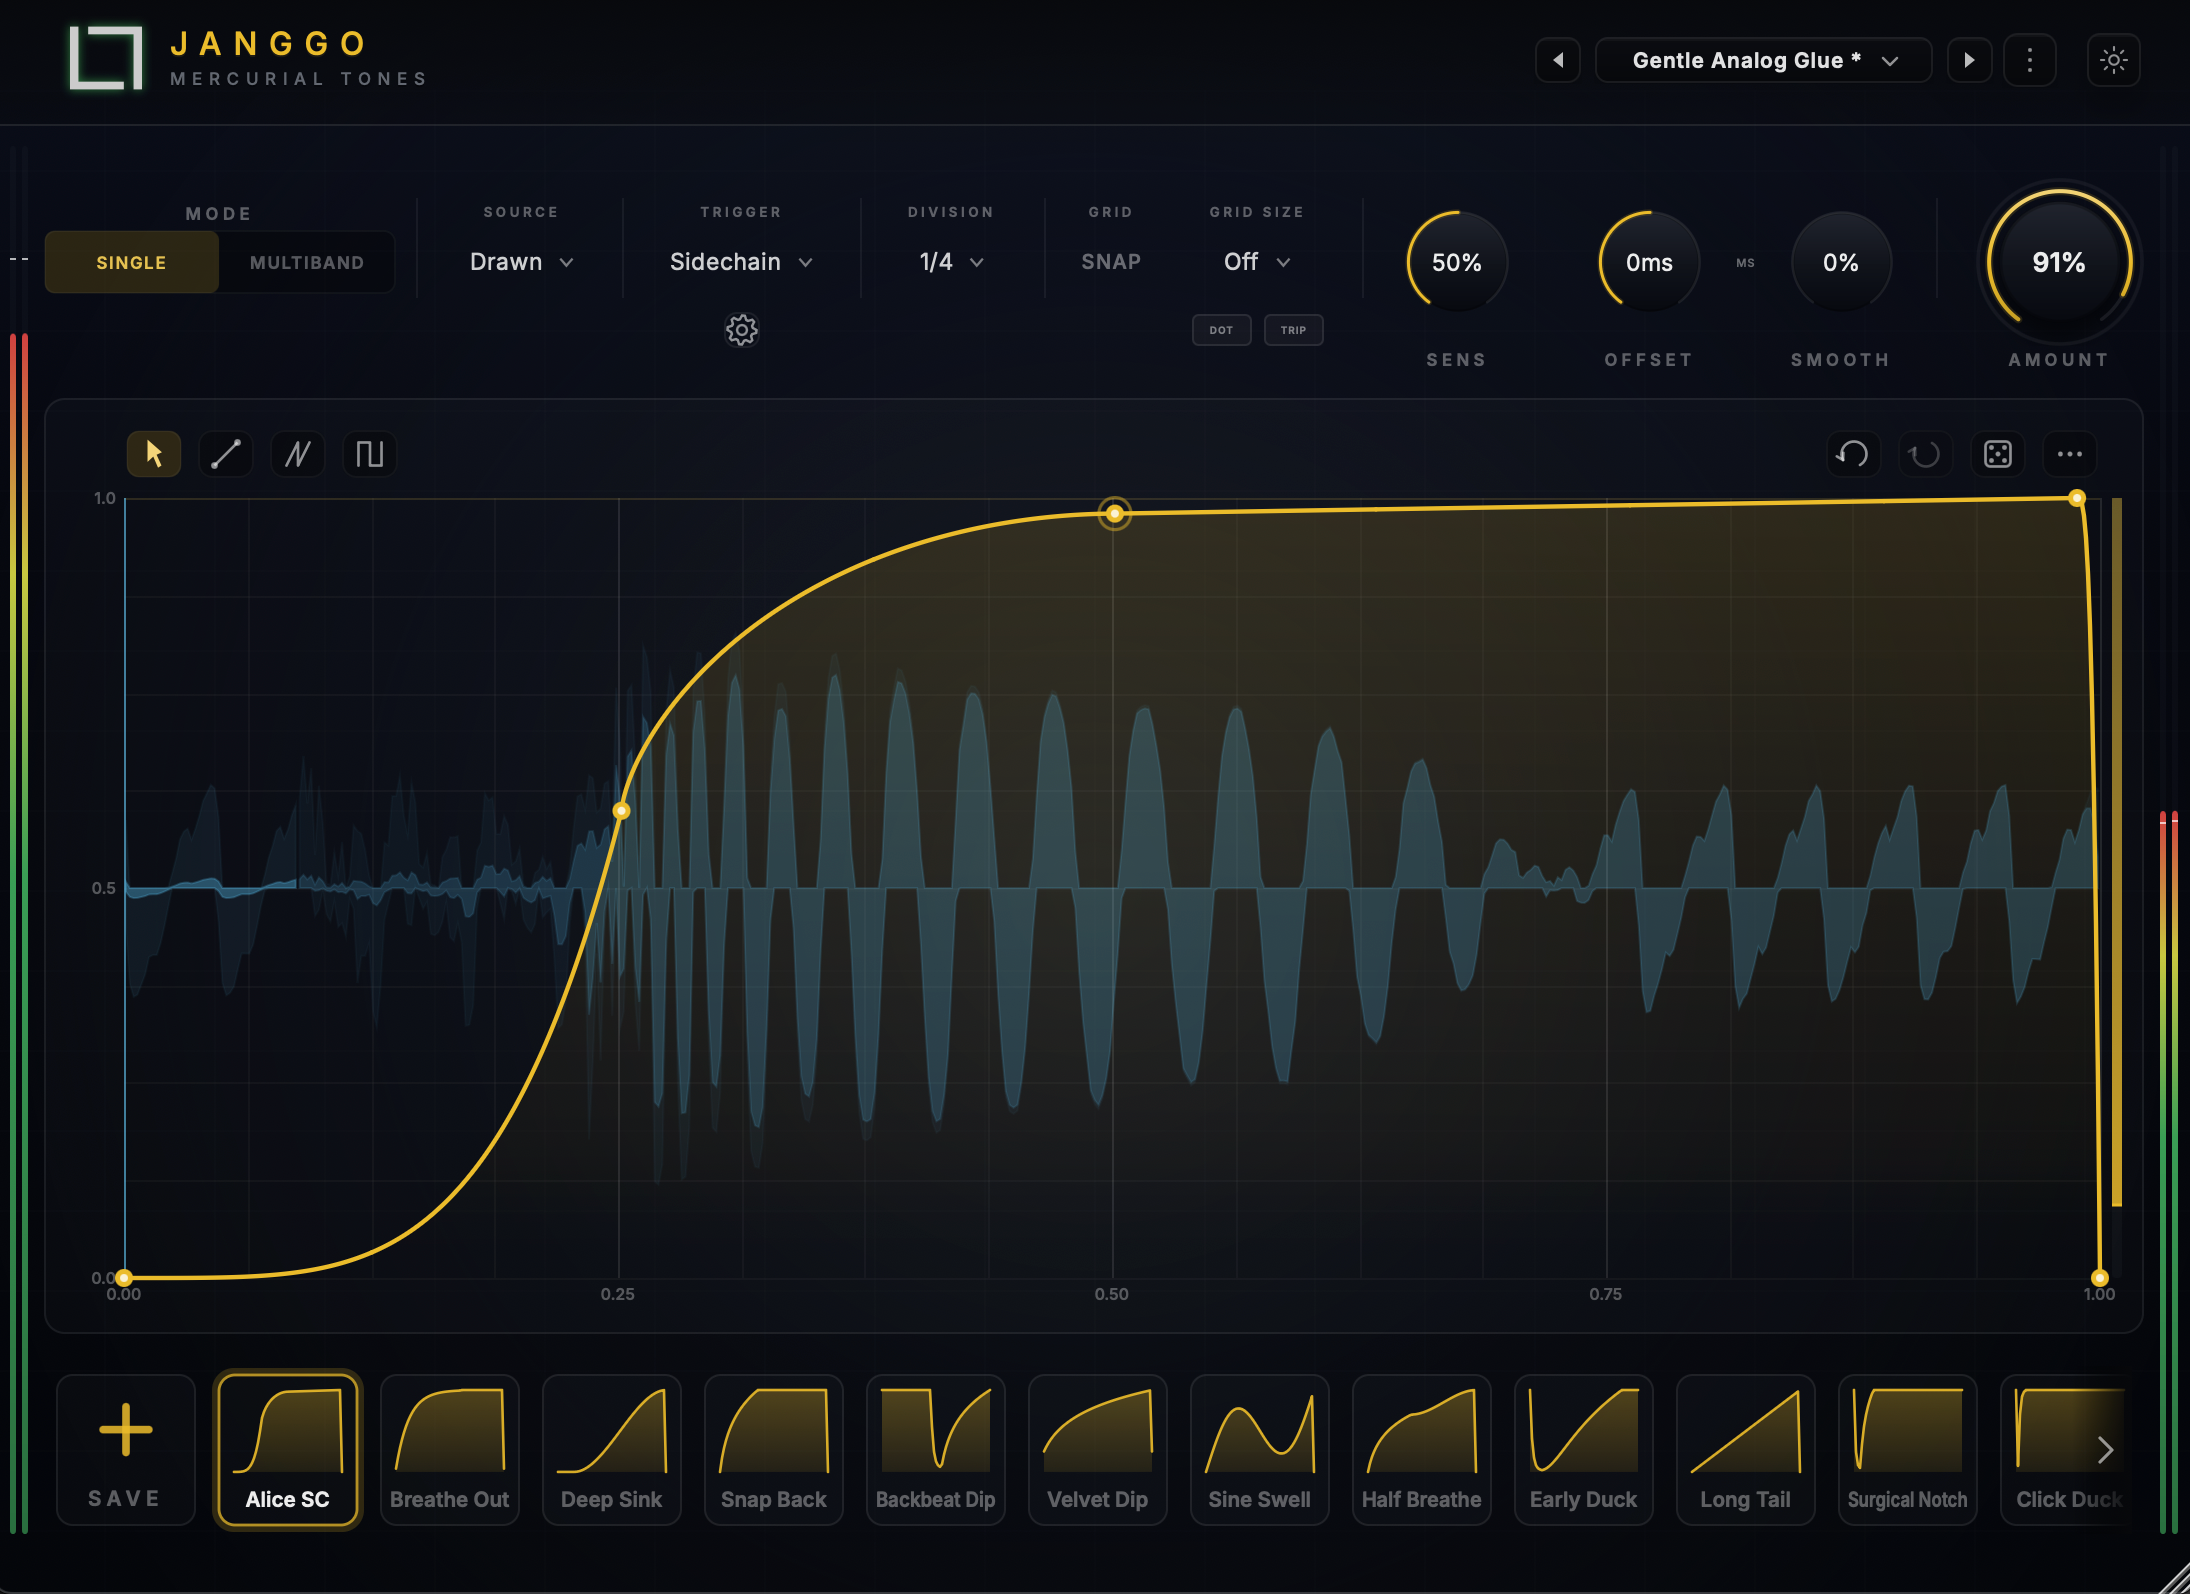2190x1594 pixels.
Task: Select the line draw tool
Action: point(226,454)
